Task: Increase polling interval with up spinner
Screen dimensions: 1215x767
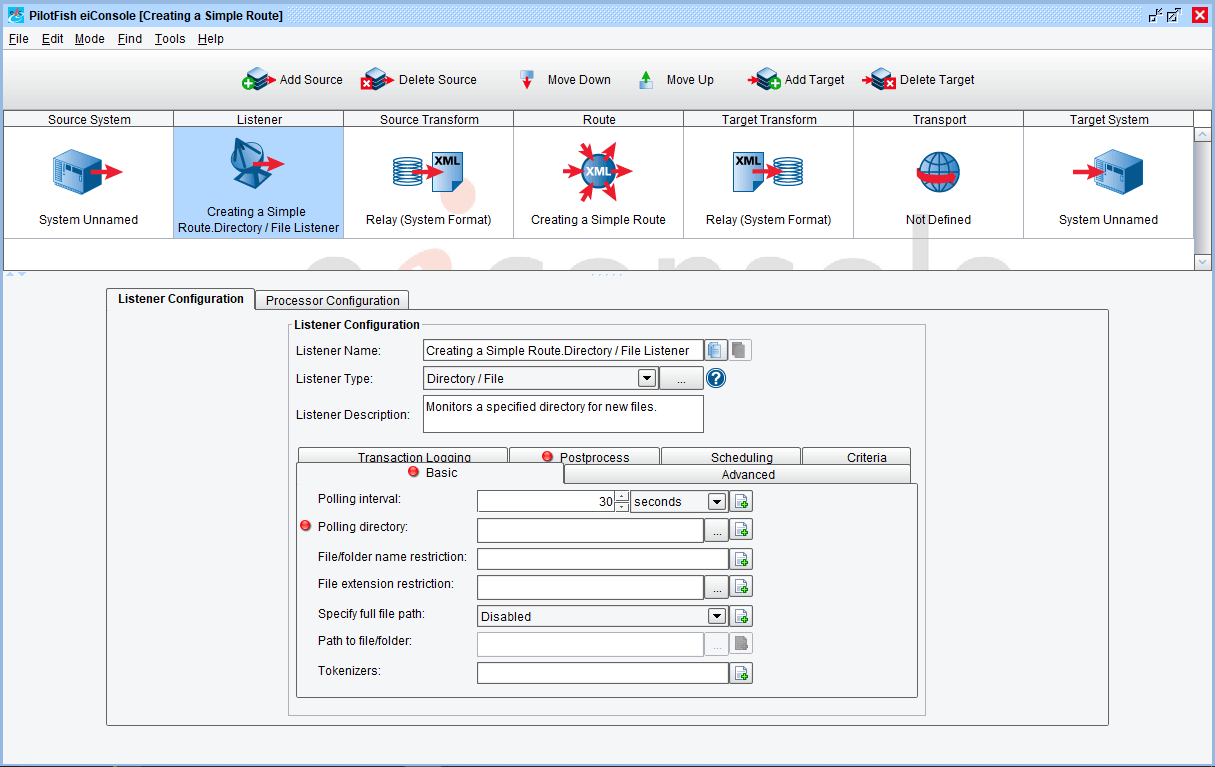Action: point(622,497)
